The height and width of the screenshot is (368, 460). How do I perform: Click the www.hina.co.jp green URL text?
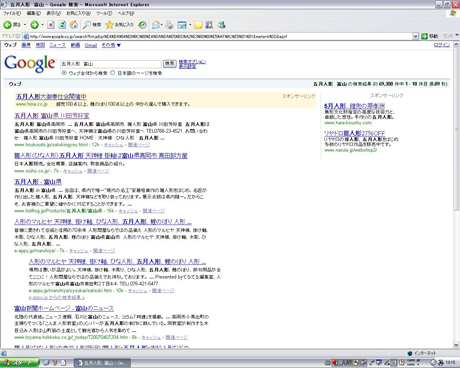tap(32, 104)
